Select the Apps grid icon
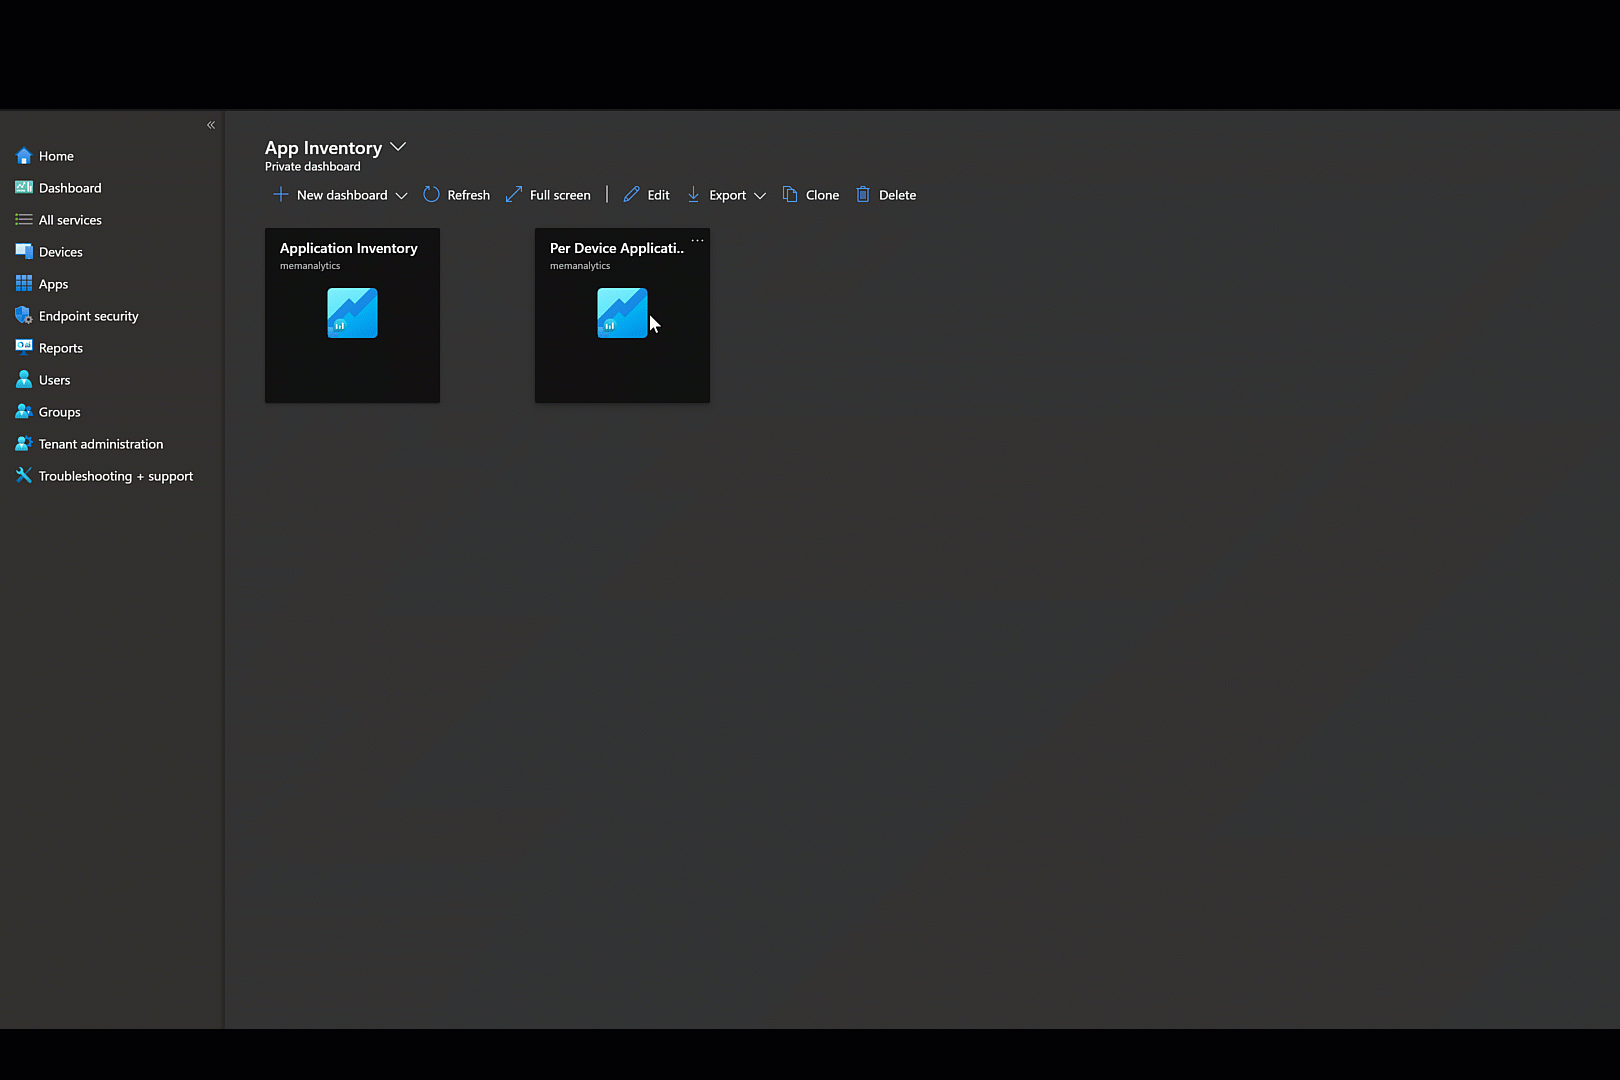The height and width of the screenshot is (1080, 1620). [24, 284]
